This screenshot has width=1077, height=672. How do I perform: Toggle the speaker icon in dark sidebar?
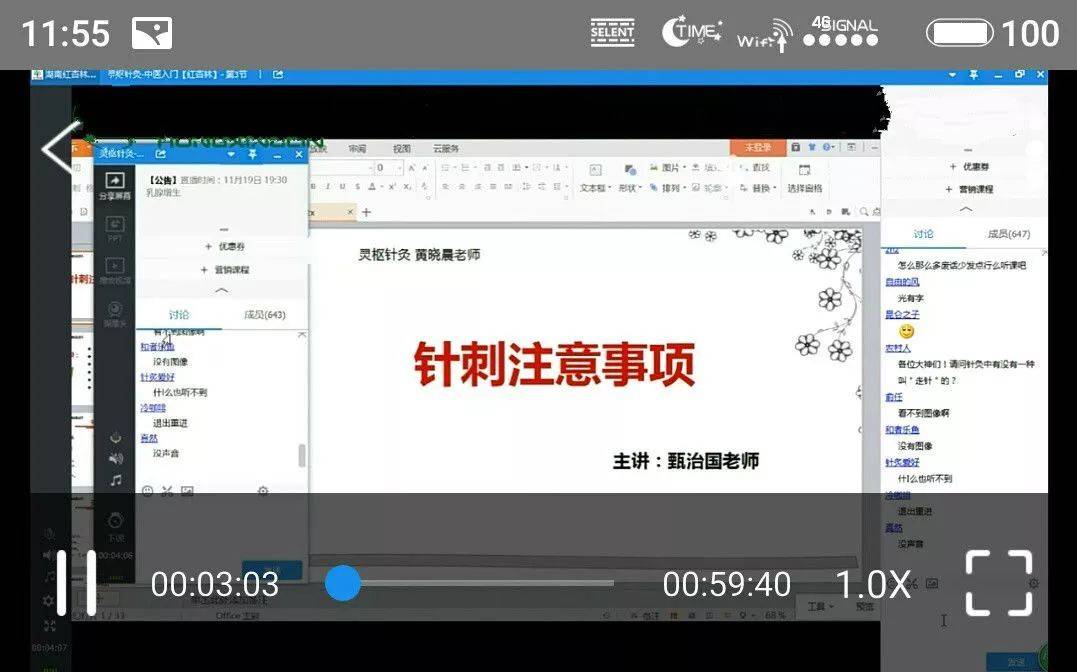coord(116,458)
